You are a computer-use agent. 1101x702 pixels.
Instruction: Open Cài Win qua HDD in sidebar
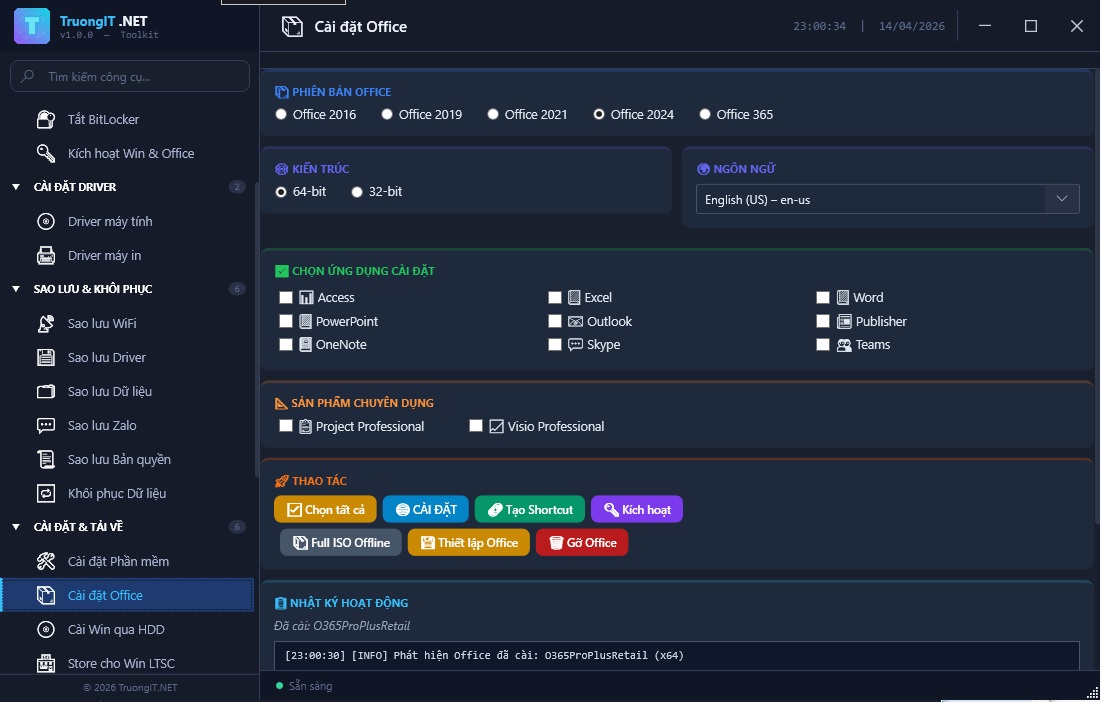[x=116, y=630]
